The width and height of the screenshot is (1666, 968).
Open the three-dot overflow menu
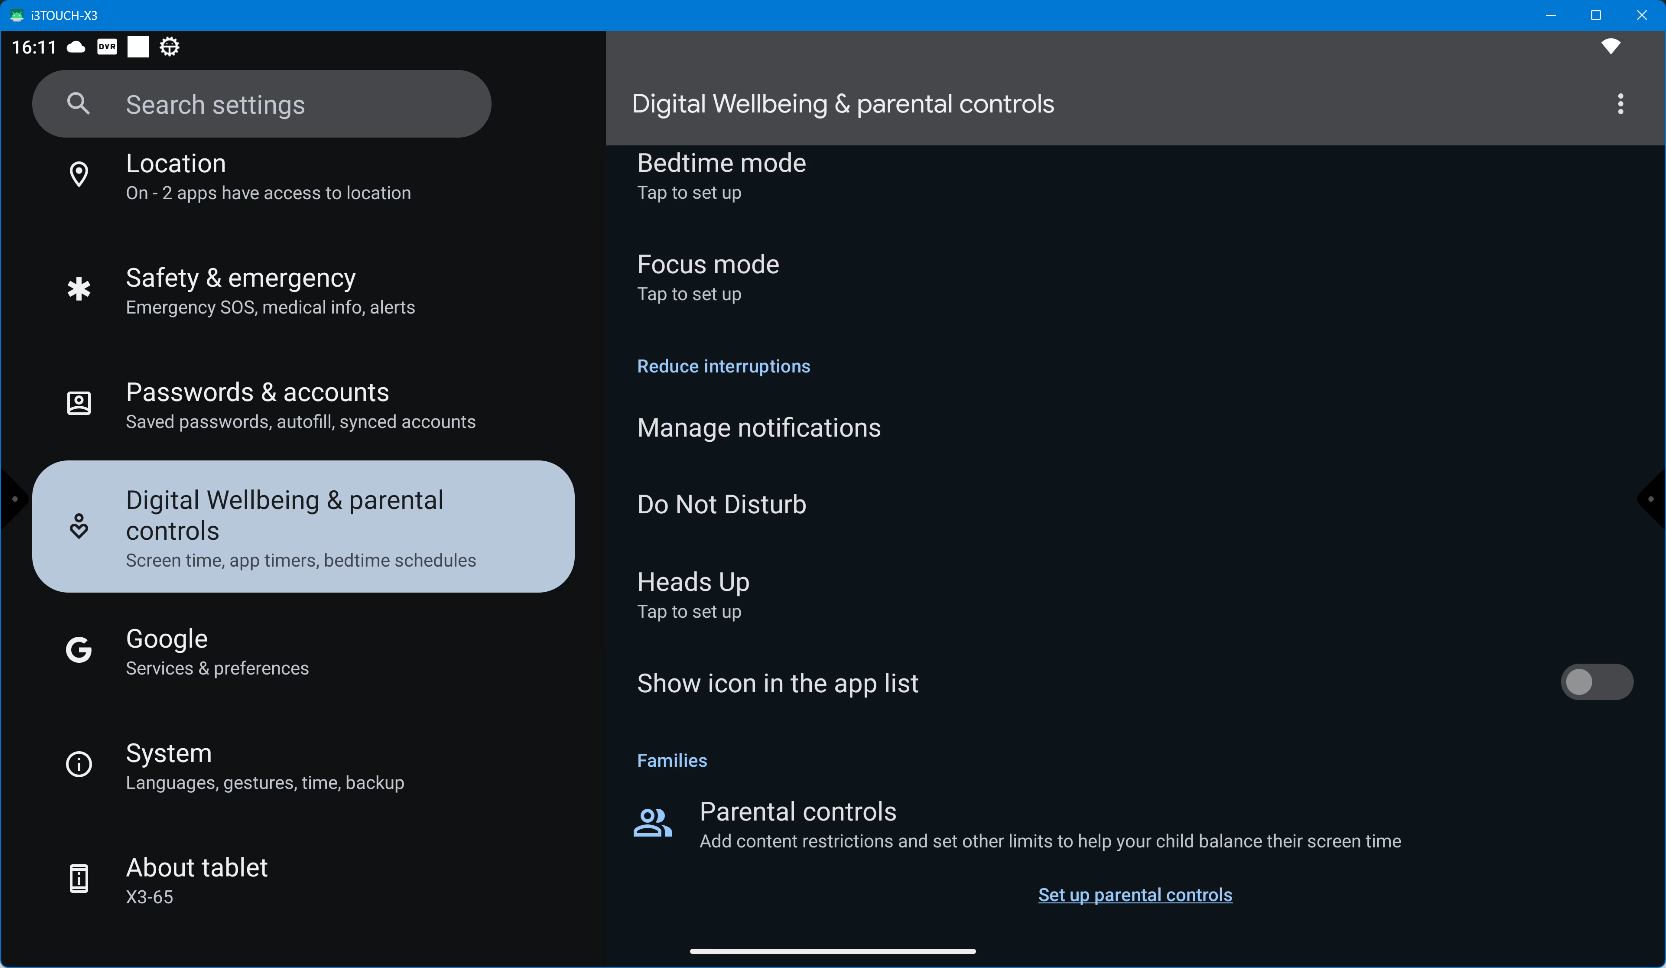point(1620,104)
